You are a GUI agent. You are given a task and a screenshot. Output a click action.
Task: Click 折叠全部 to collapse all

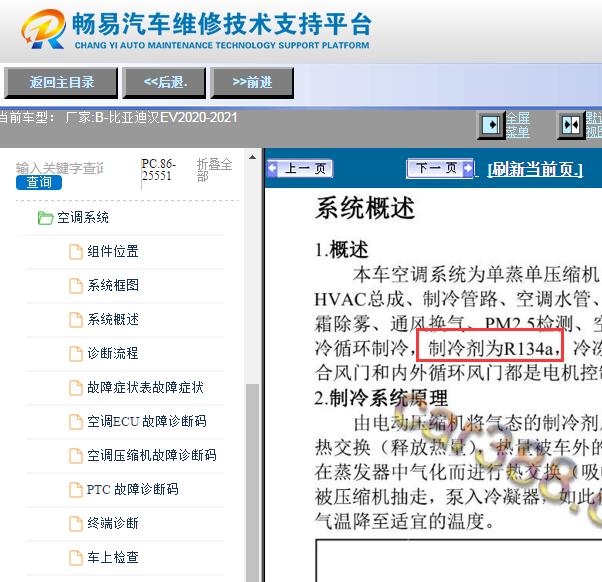tap(214, 170)
